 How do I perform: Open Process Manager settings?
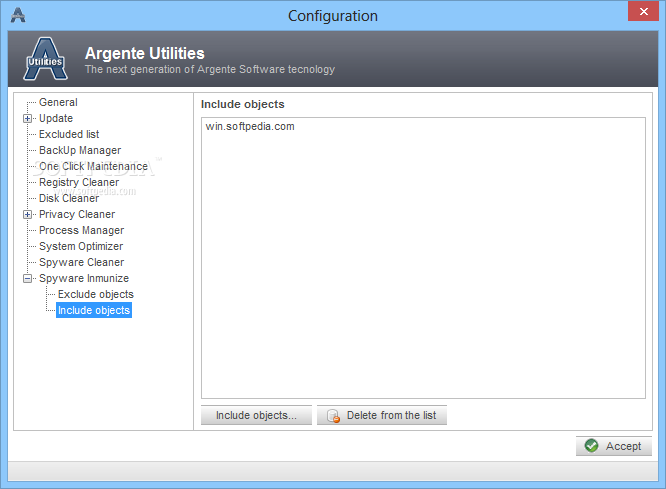click(x=82, y=230)
